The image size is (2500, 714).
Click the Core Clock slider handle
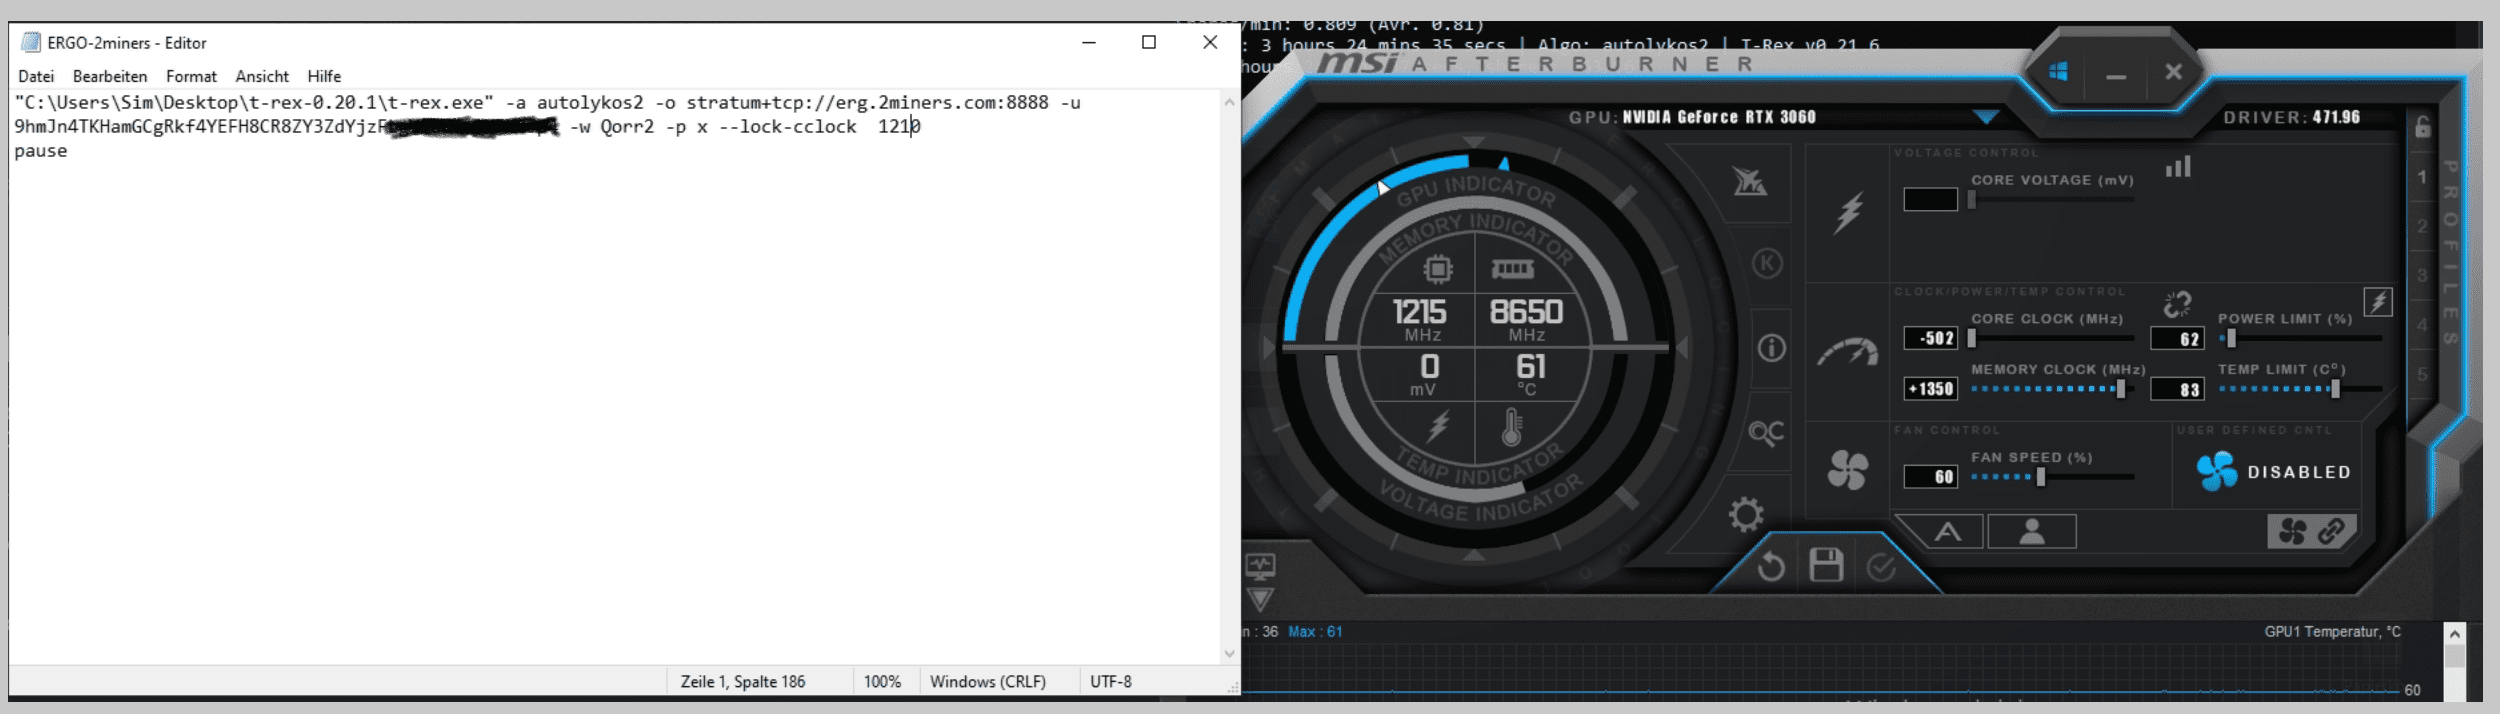click(1971, 338)
